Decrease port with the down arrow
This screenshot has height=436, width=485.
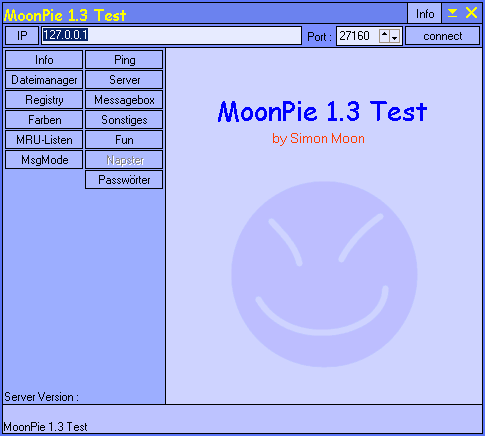point(395,38)
